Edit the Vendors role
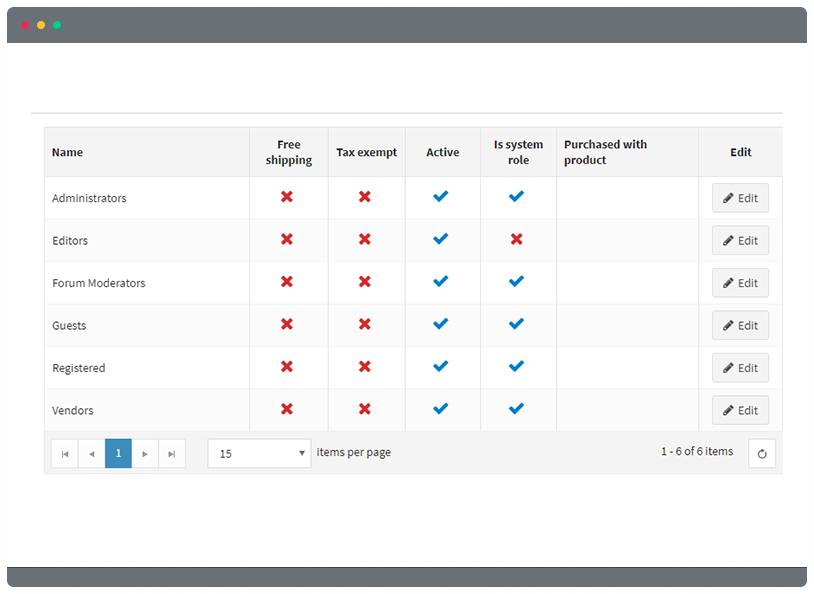Image resolution: width=814 pixels, height=594 pixels. pyautogui.click(x=740, y=411)
